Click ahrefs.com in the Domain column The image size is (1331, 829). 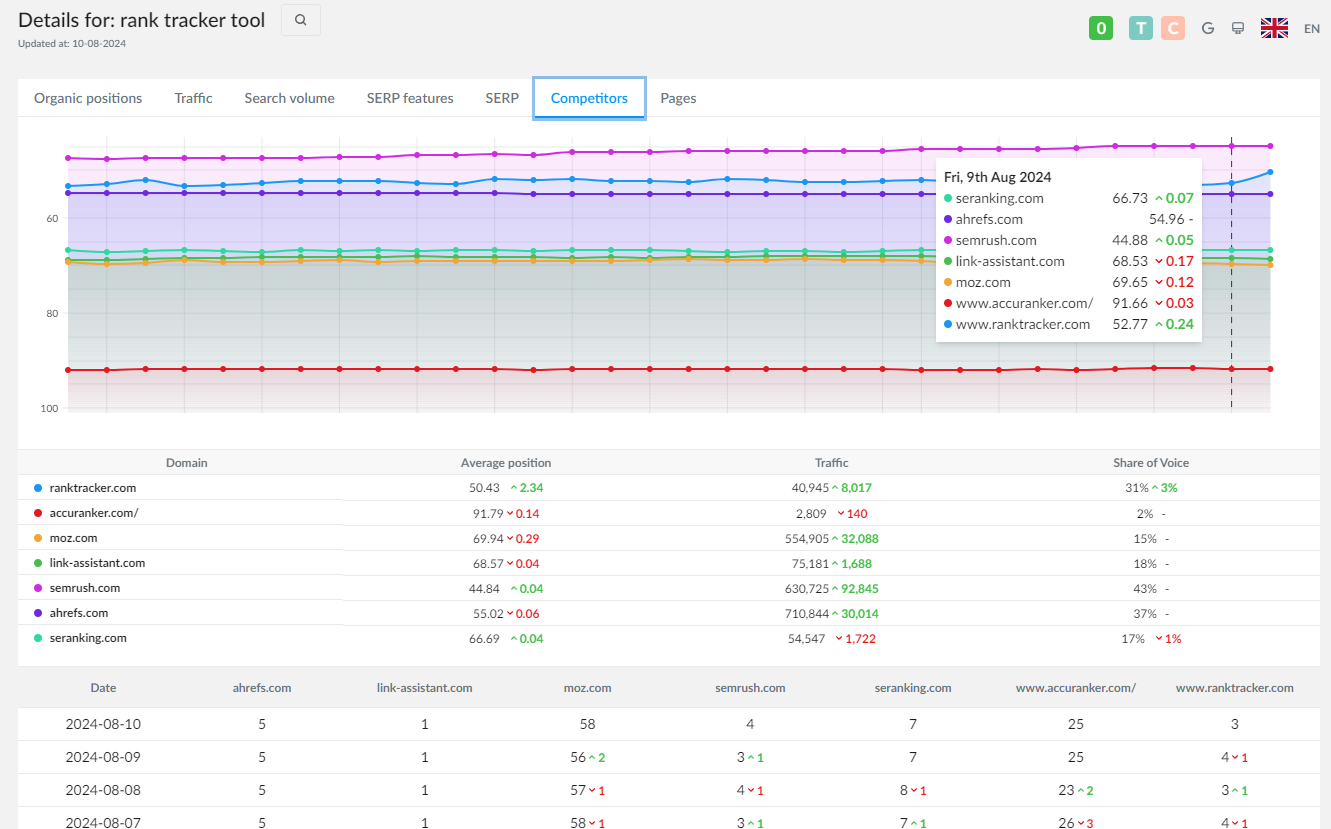click(x=79, y=613)
